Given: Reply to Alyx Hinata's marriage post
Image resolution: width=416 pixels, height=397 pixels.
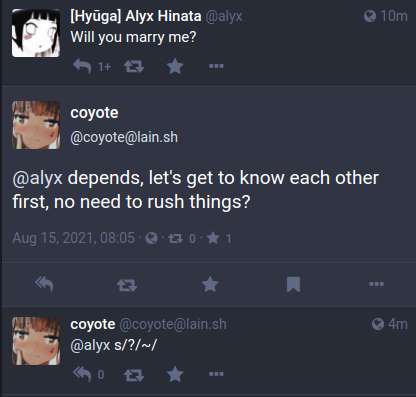Looking at the screenshot, I should coord(82,66).
